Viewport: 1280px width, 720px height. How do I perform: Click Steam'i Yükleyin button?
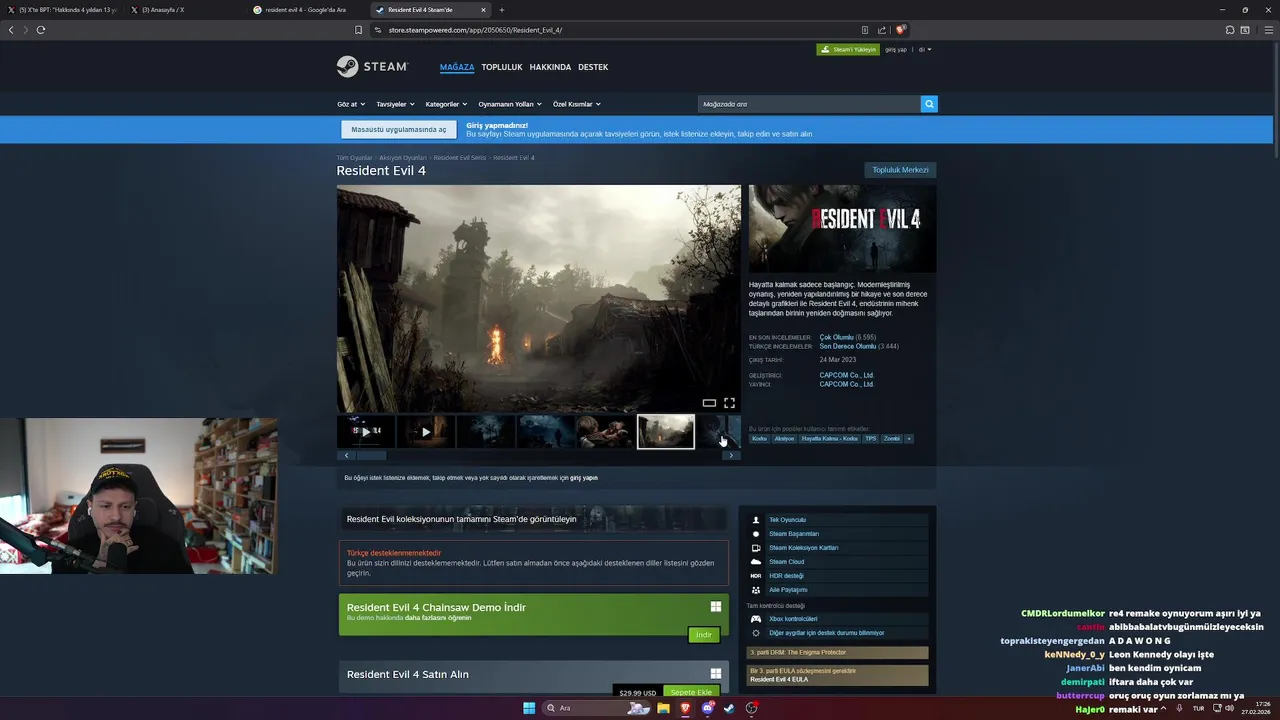[x=848, y=49]
